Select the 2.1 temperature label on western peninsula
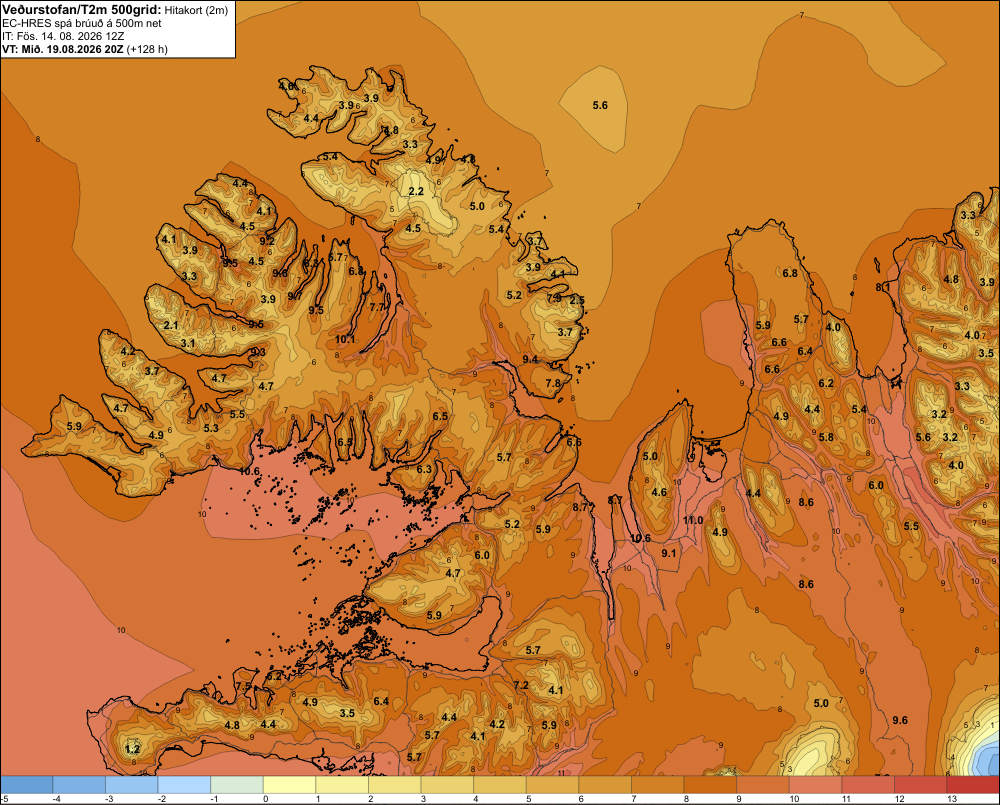Viewport: 1000px width, 805px height. pyautogui.click(x=171, y=325)
